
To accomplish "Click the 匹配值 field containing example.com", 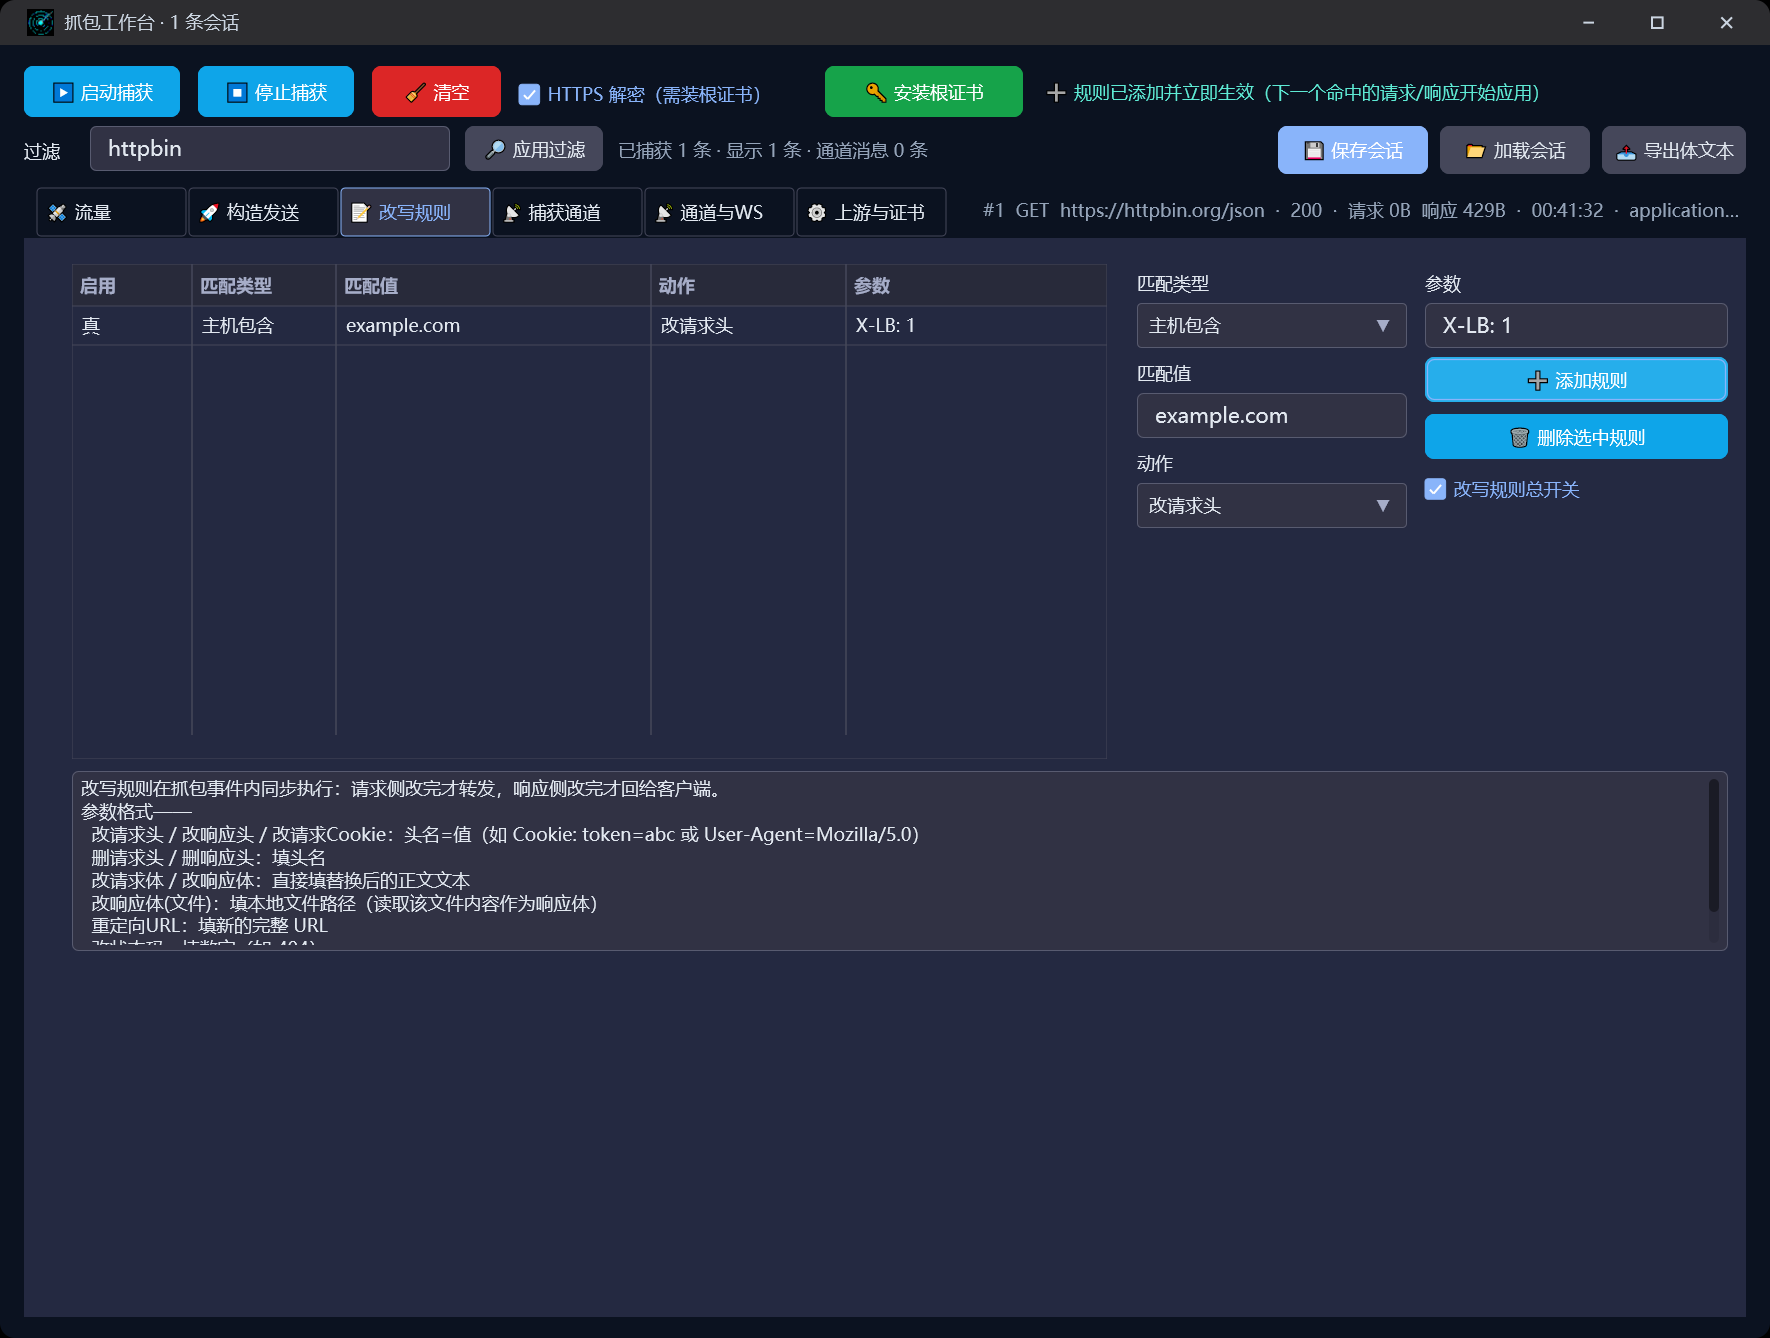I will [x=1272, y=415].
